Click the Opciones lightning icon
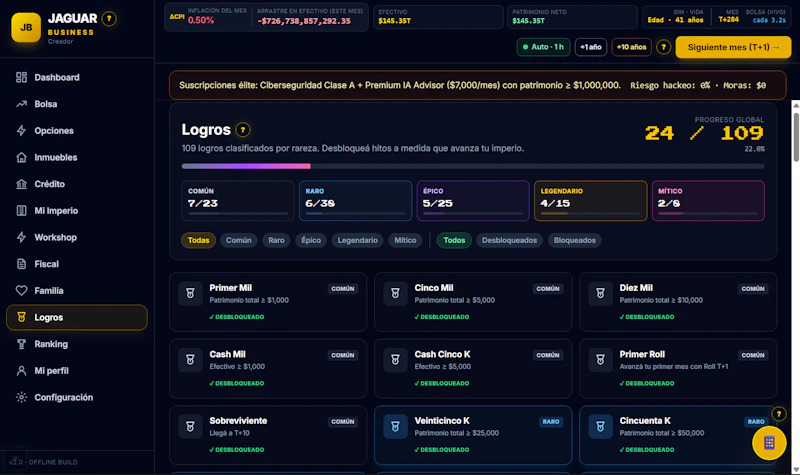The width and height of the screenshot is (800, 475). [x=21, y=131]
